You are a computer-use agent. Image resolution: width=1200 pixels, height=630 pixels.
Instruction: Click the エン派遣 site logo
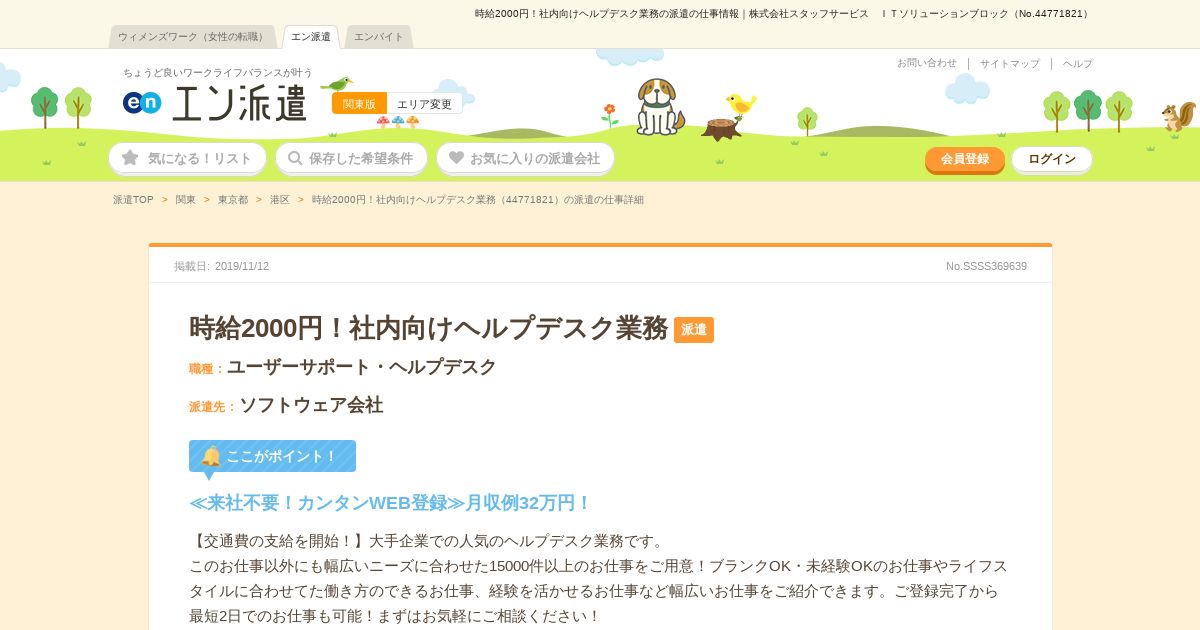215,102
